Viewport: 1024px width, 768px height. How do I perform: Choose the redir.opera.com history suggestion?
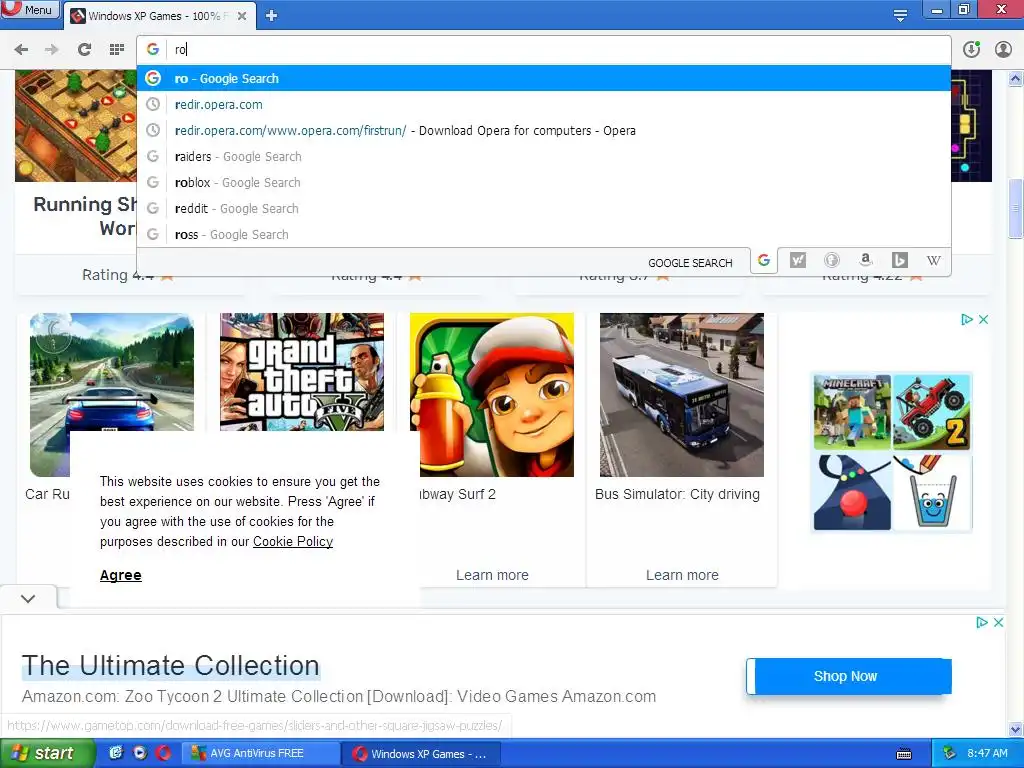[543, 104]
